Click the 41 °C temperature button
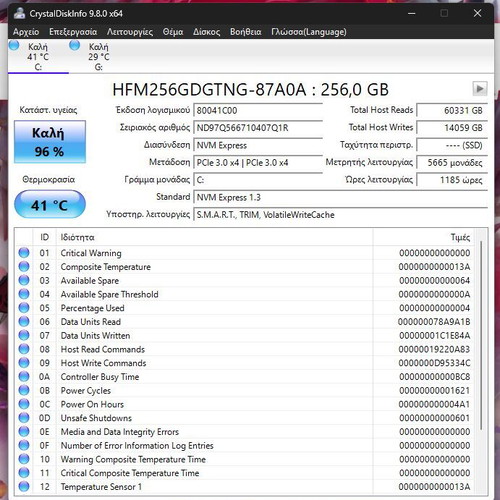Screen dimensions: 500x500 click(x=50, y=205)
